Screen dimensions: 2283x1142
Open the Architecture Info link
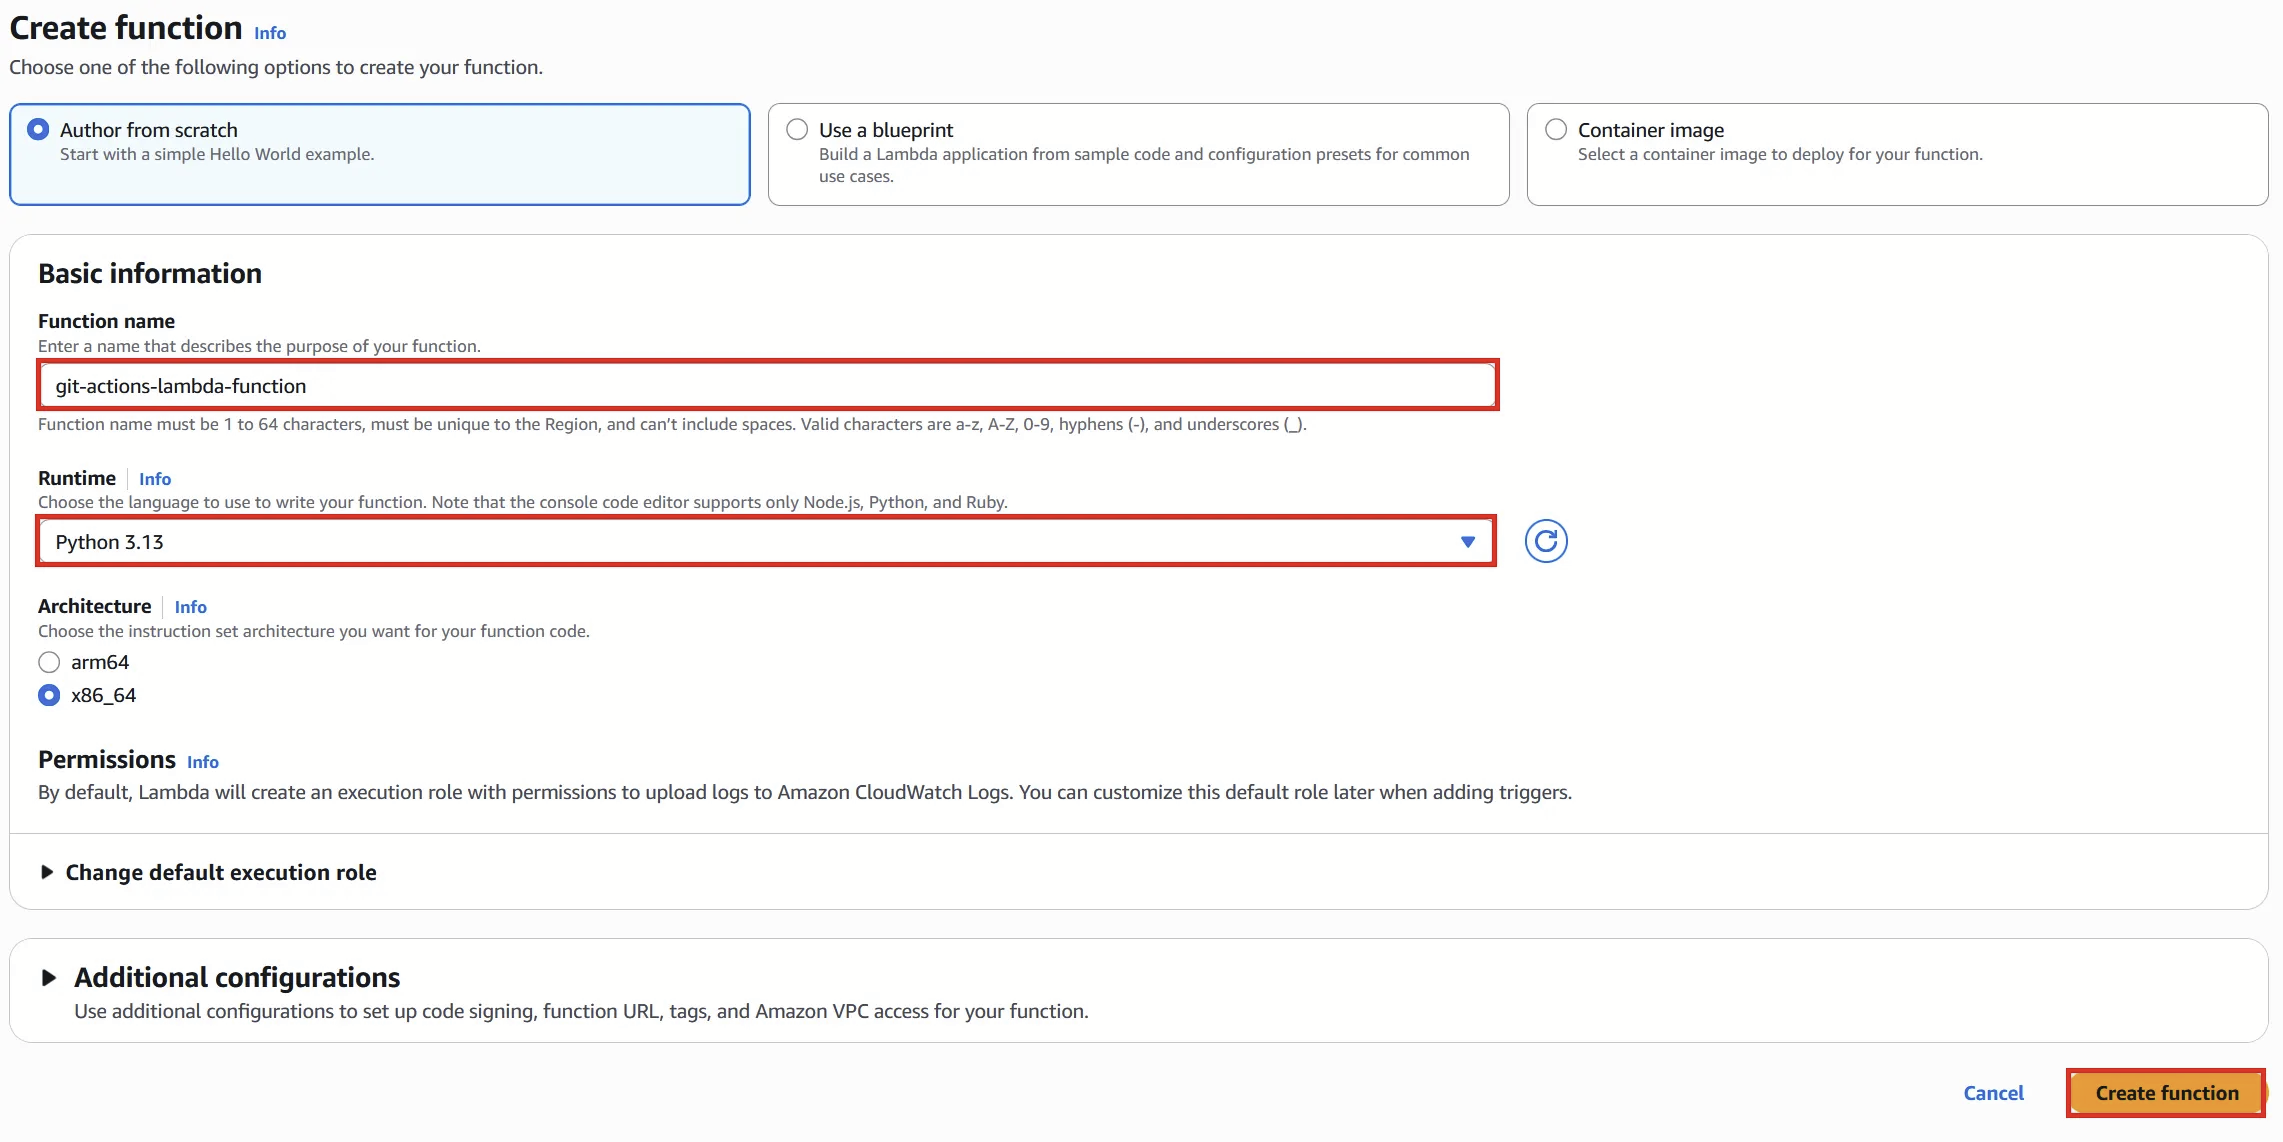click(x=190, y=607)
